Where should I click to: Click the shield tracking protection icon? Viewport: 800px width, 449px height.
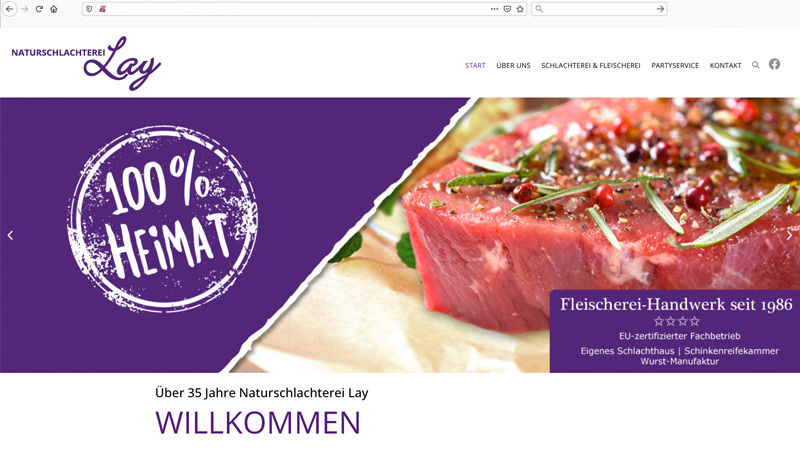click(x=89, y=9)
